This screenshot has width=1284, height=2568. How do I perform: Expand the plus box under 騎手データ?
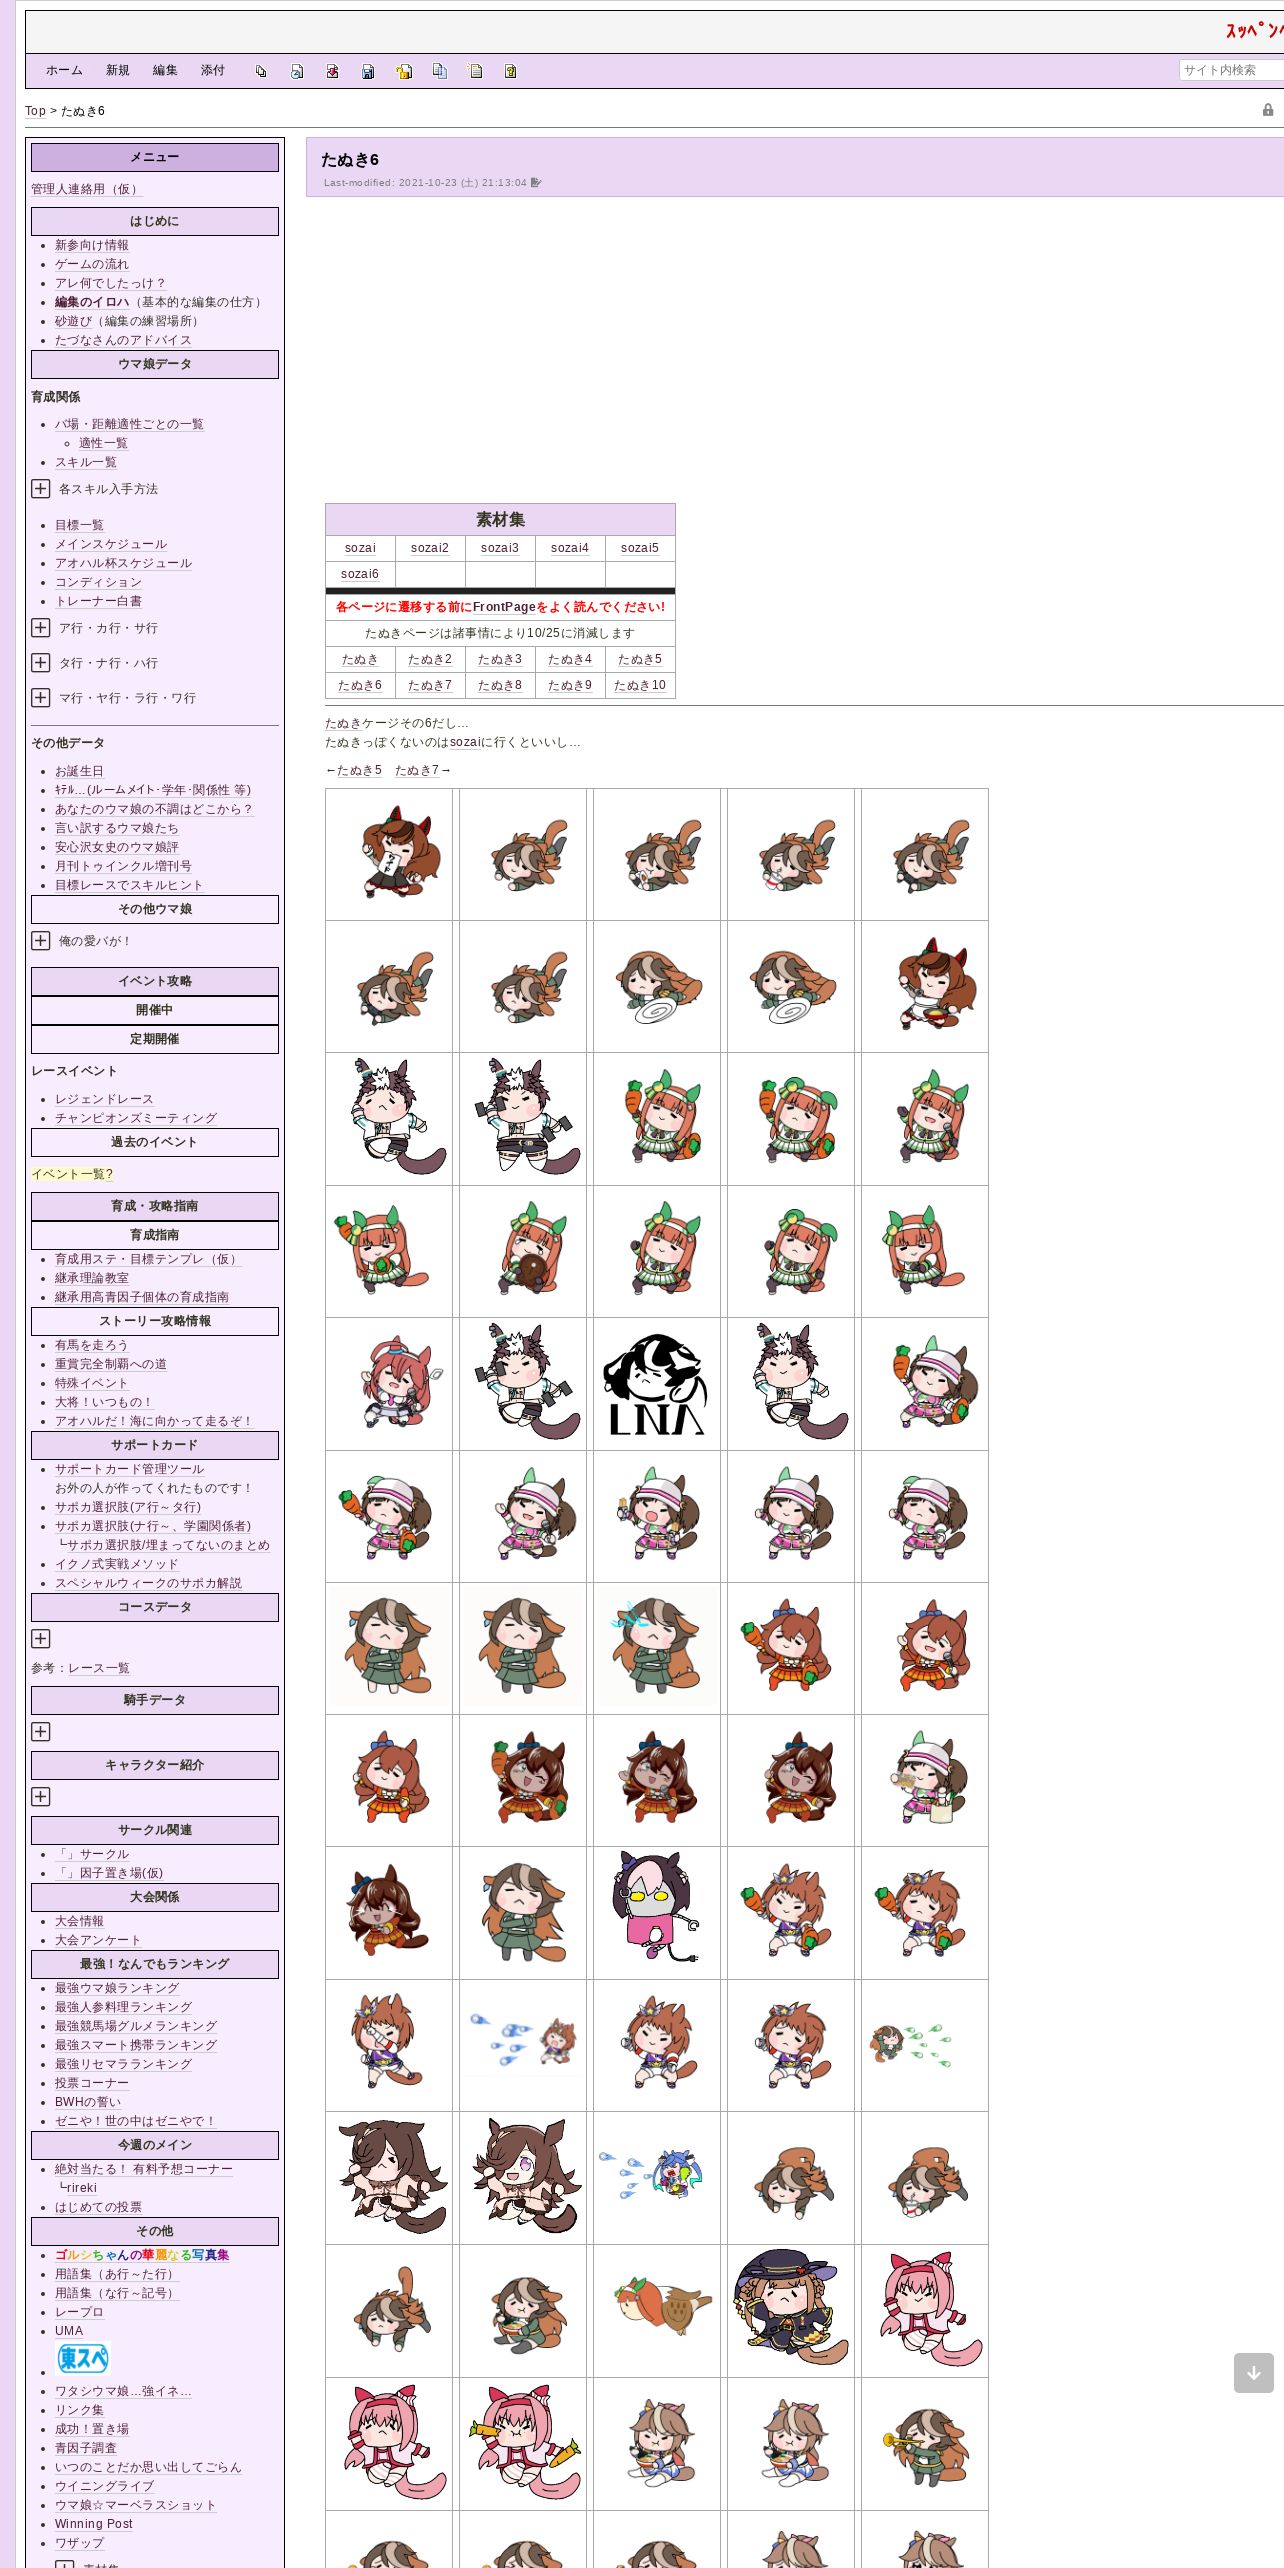coord(40,1731)
